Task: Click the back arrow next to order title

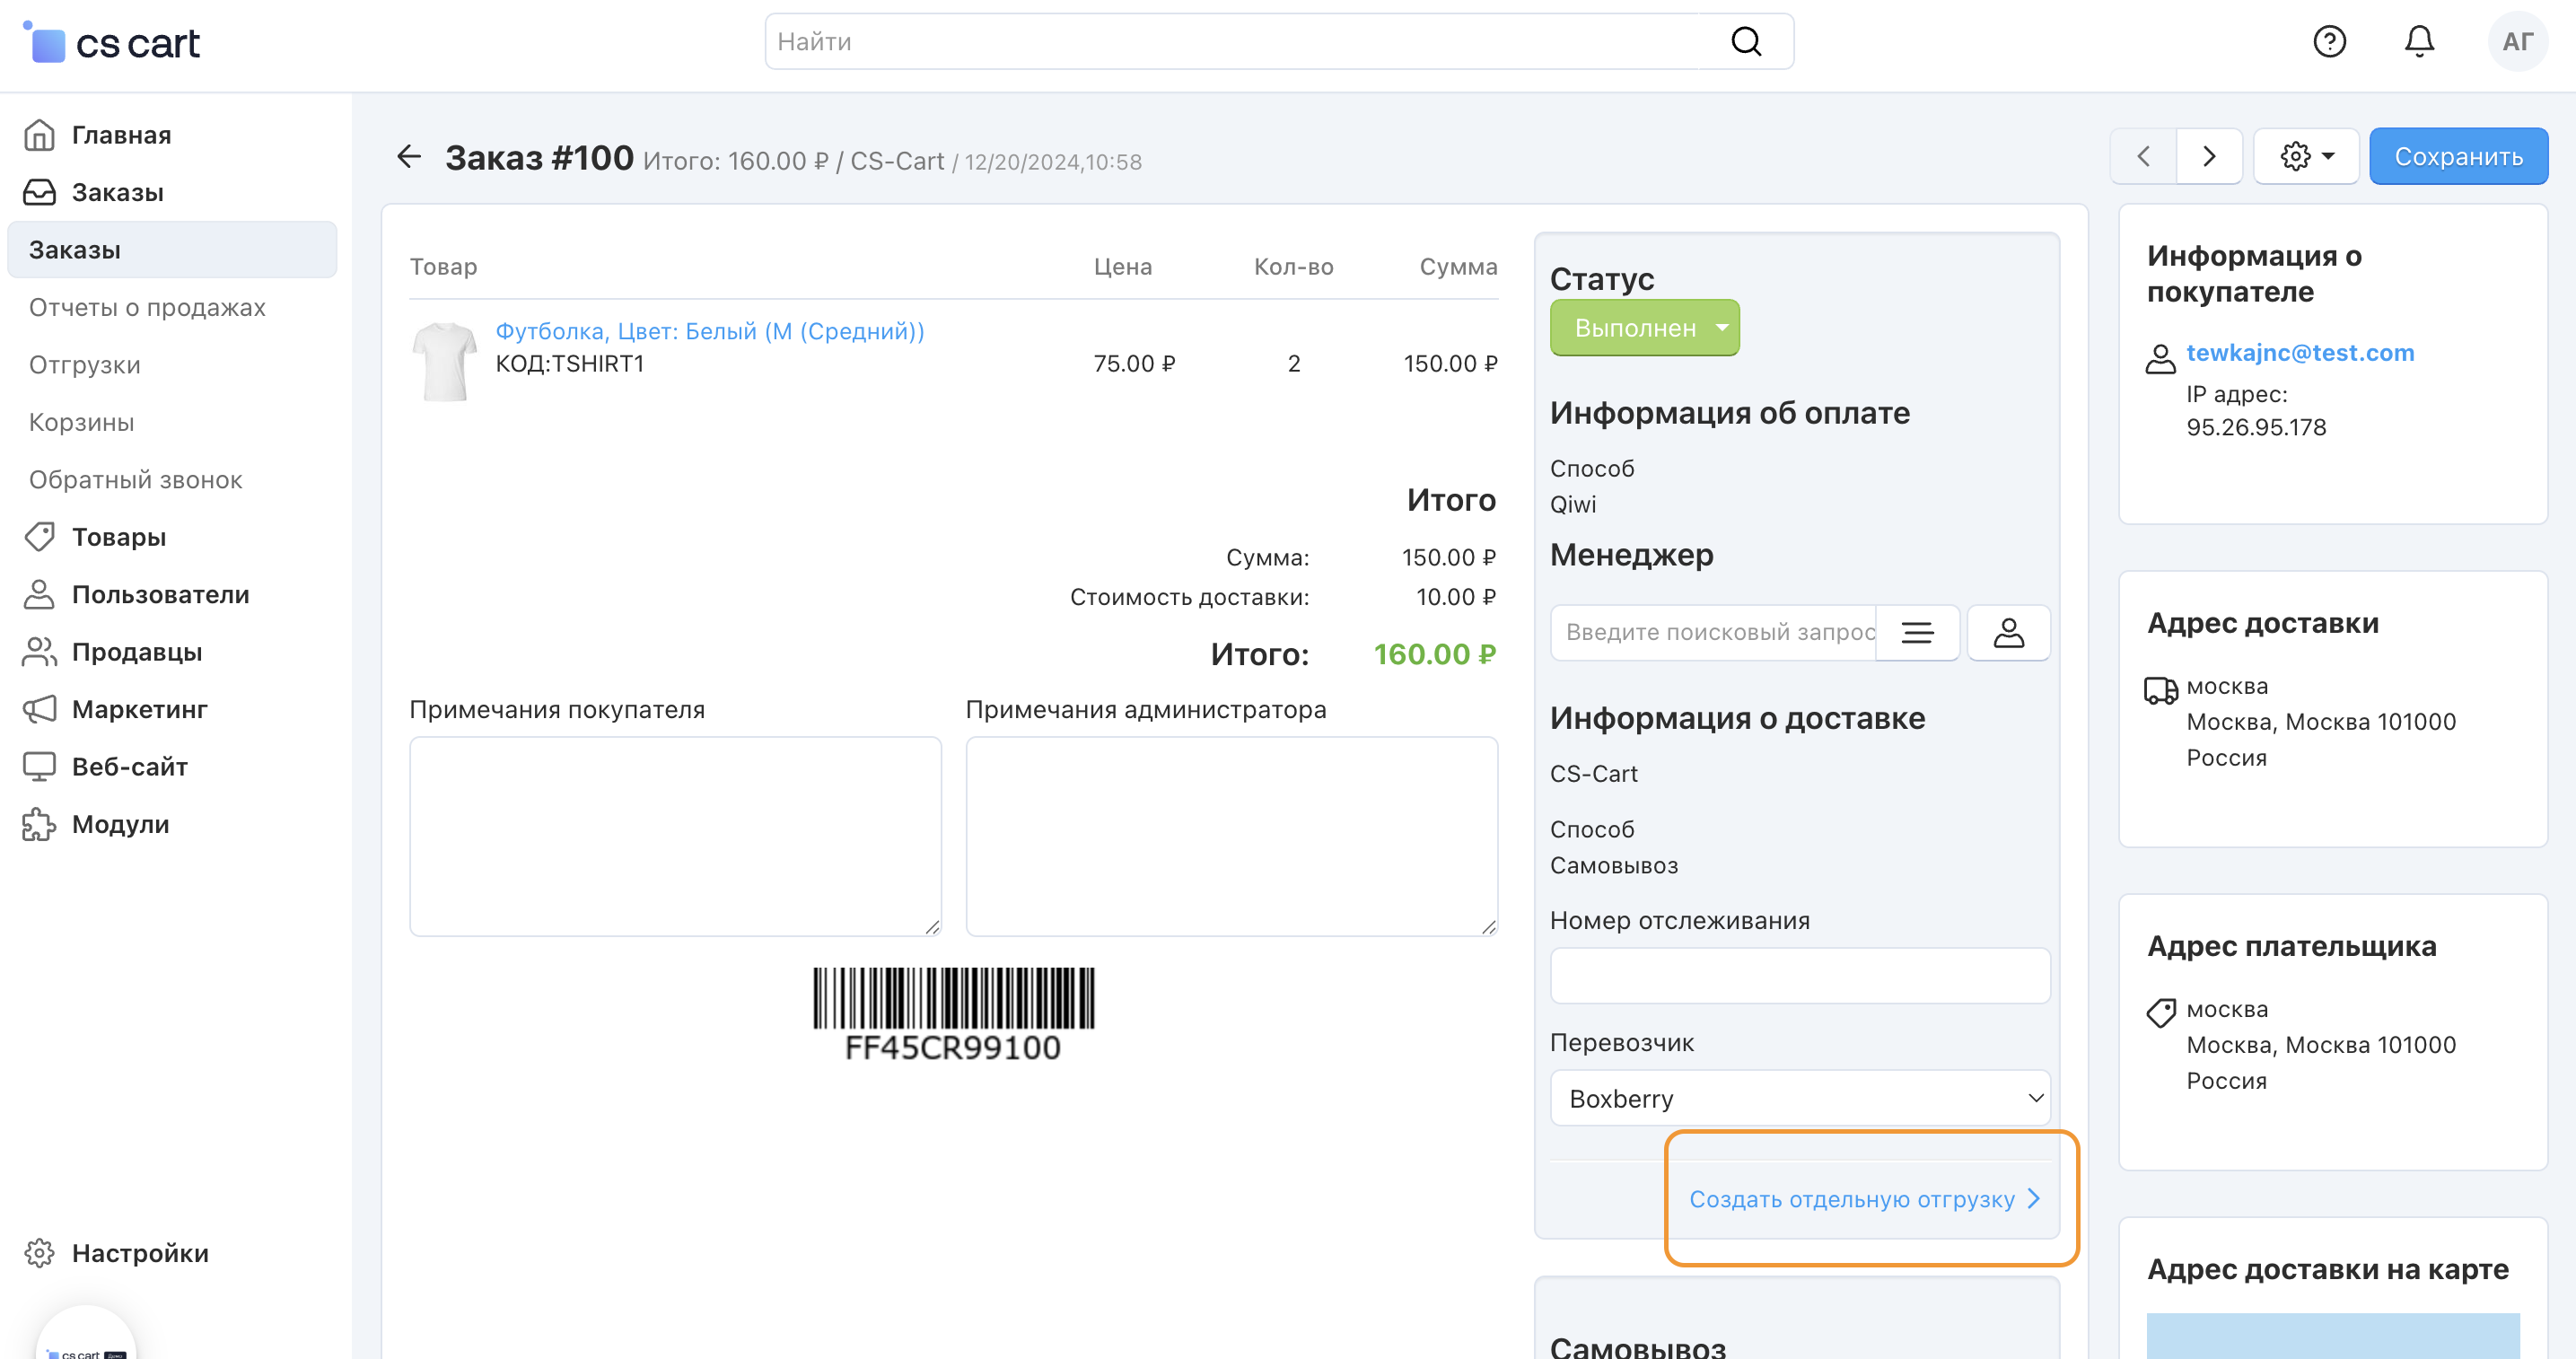Action: point(409,156)
